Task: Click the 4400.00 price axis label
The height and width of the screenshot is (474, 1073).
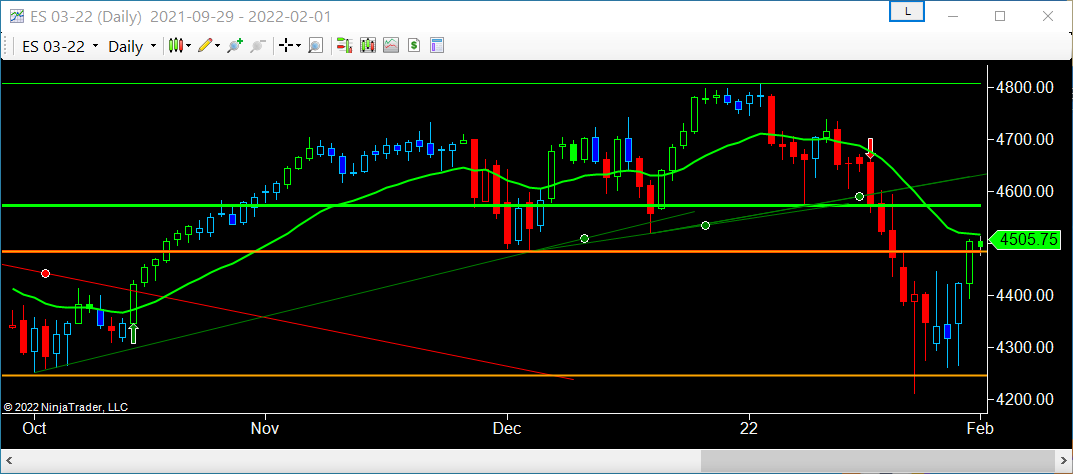Action: (x=1023, y=295)
